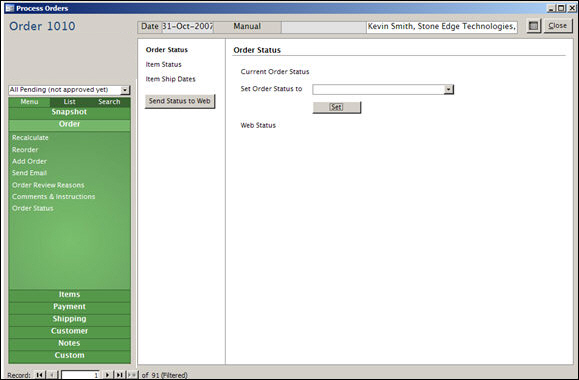This screenshot has width=579, height=380.
Task: Click the new record navigation button
Action: point(132,375)
